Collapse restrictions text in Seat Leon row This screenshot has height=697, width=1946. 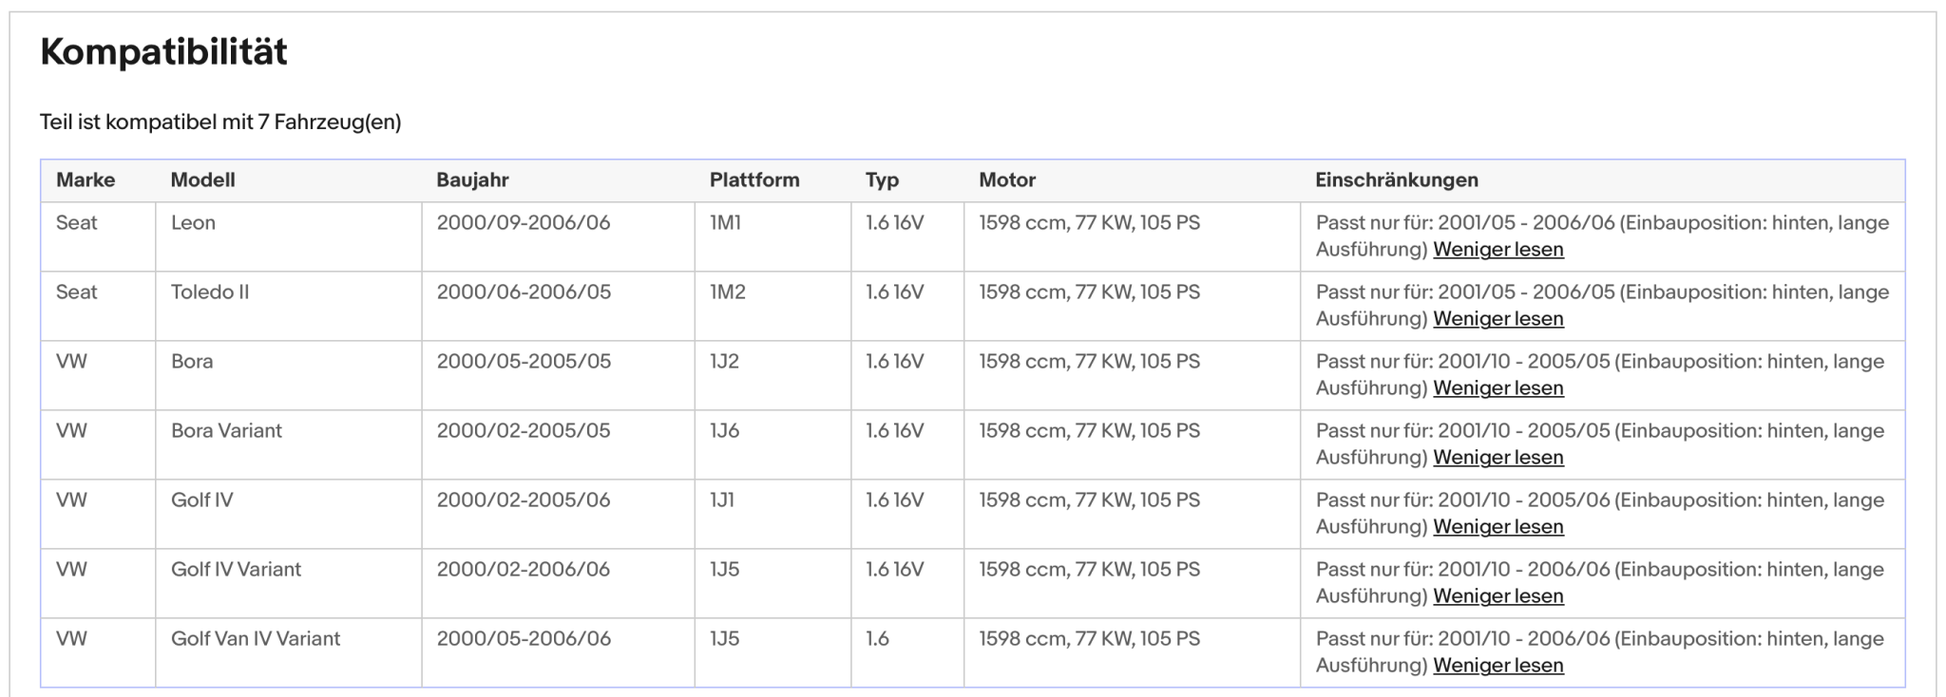coord(1497,250)
